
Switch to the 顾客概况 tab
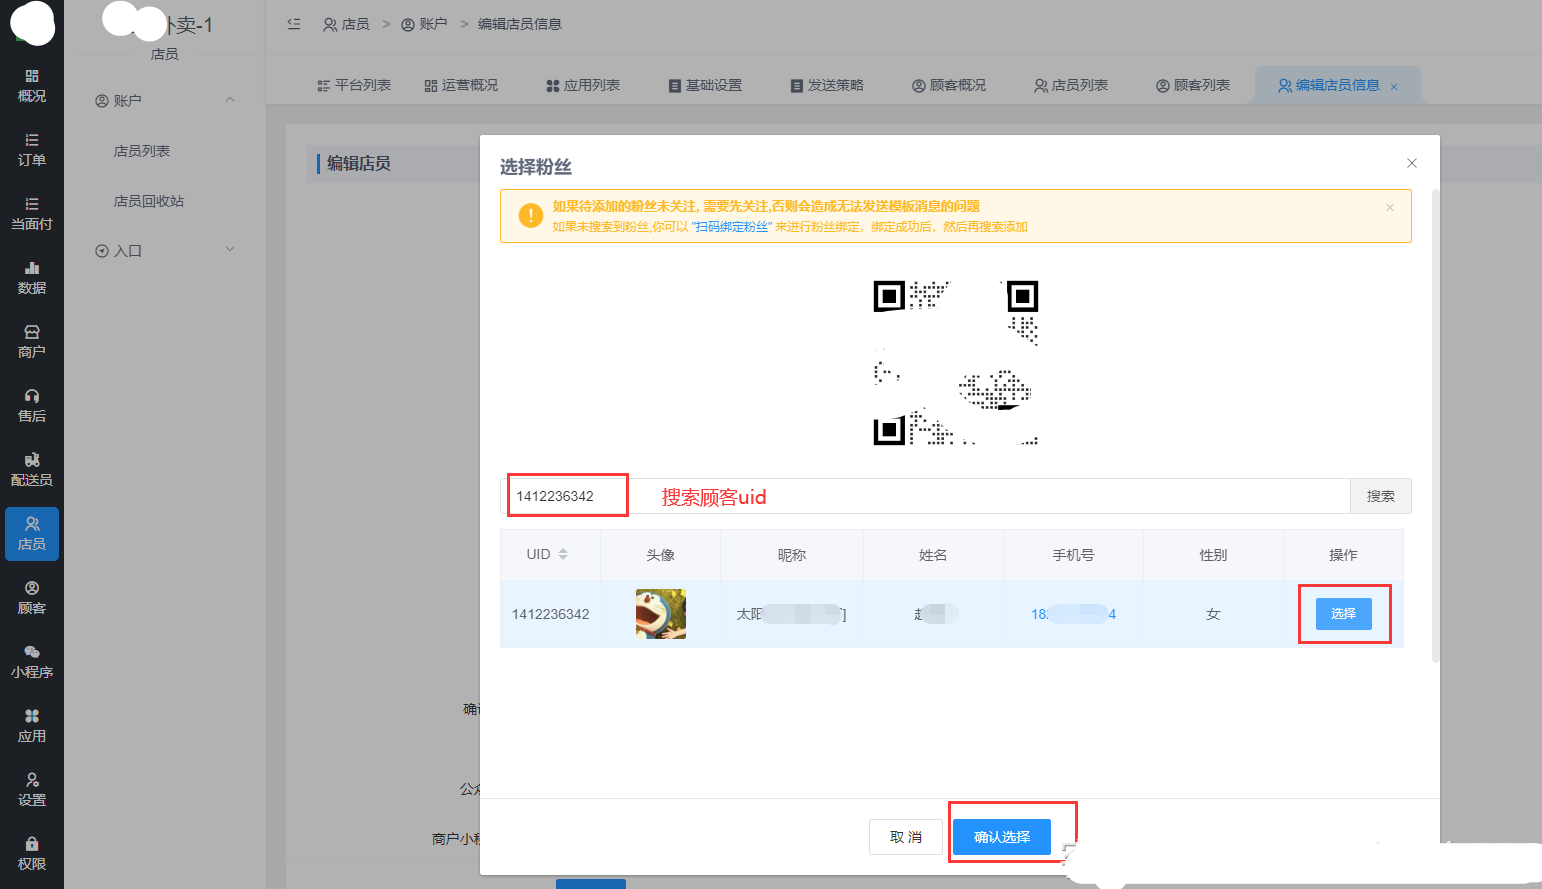(x=949, y=85)
